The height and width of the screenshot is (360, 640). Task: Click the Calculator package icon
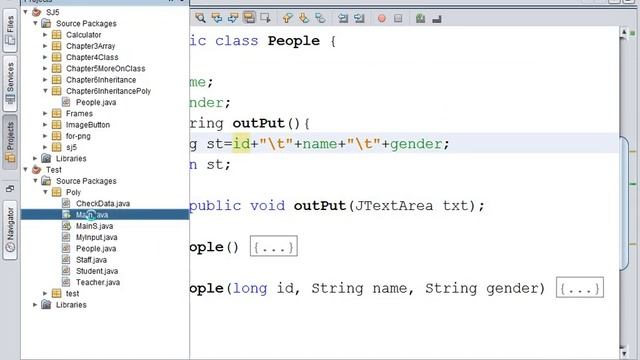pyautogui.click(x=57, y=35)
